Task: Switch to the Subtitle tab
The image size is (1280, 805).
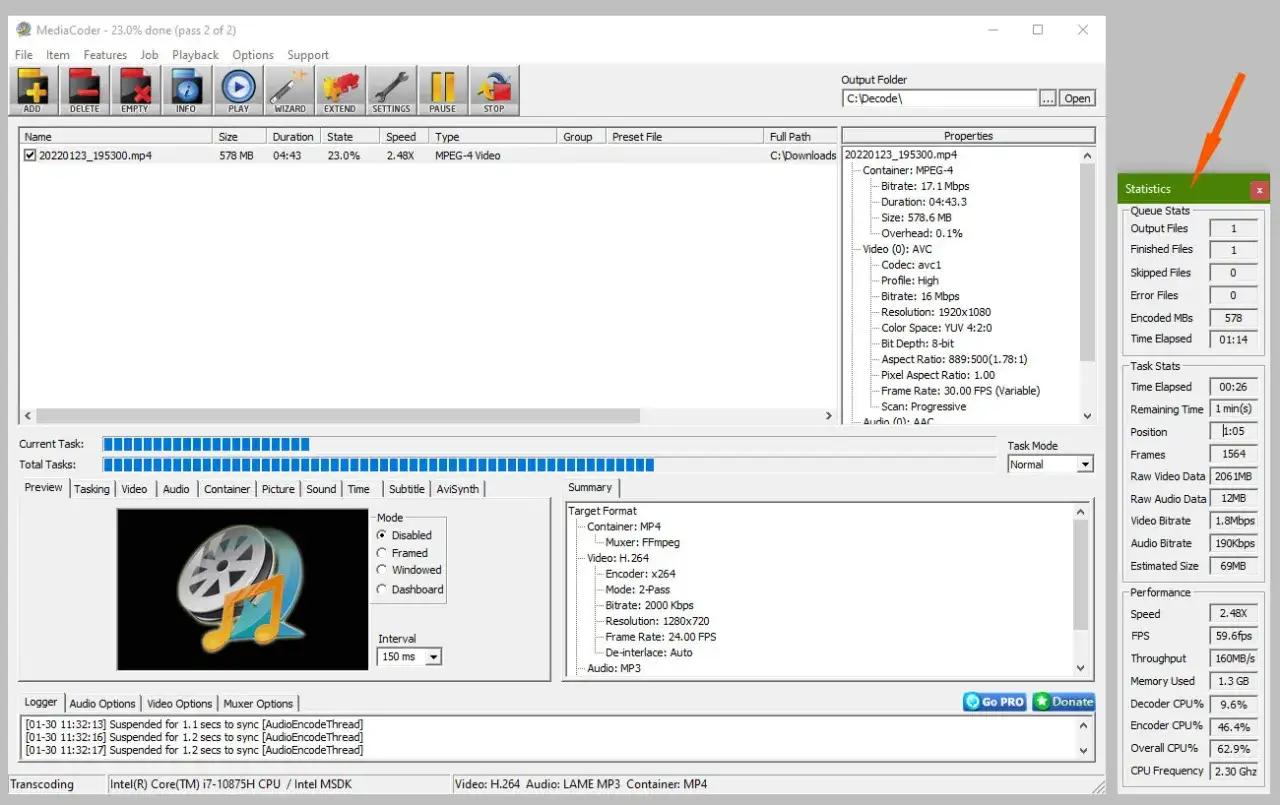Action: (x=406, y=489)
